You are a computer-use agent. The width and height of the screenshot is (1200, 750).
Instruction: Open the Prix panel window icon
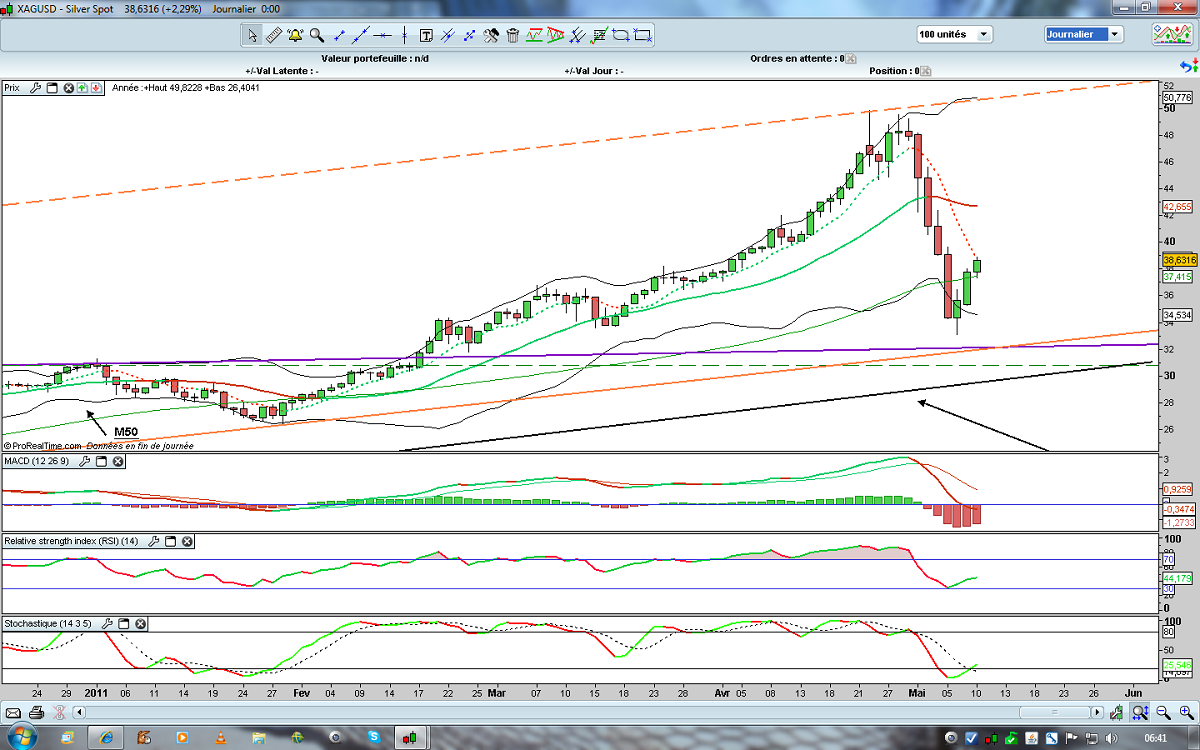pyautogui.click(x=53, y=88)
